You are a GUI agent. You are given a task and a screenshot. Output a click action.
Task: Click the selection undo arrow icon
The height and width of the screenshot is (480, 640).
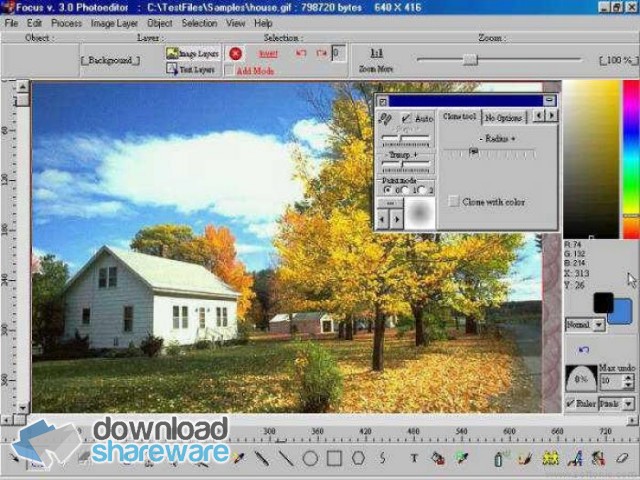click(x=301, y=53)
